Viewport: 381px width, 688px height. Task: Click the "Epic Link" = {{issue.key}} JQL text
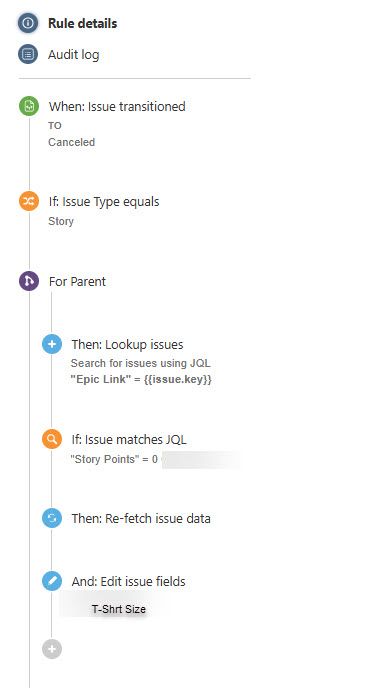pyautogui.click(x=141, y=379)
